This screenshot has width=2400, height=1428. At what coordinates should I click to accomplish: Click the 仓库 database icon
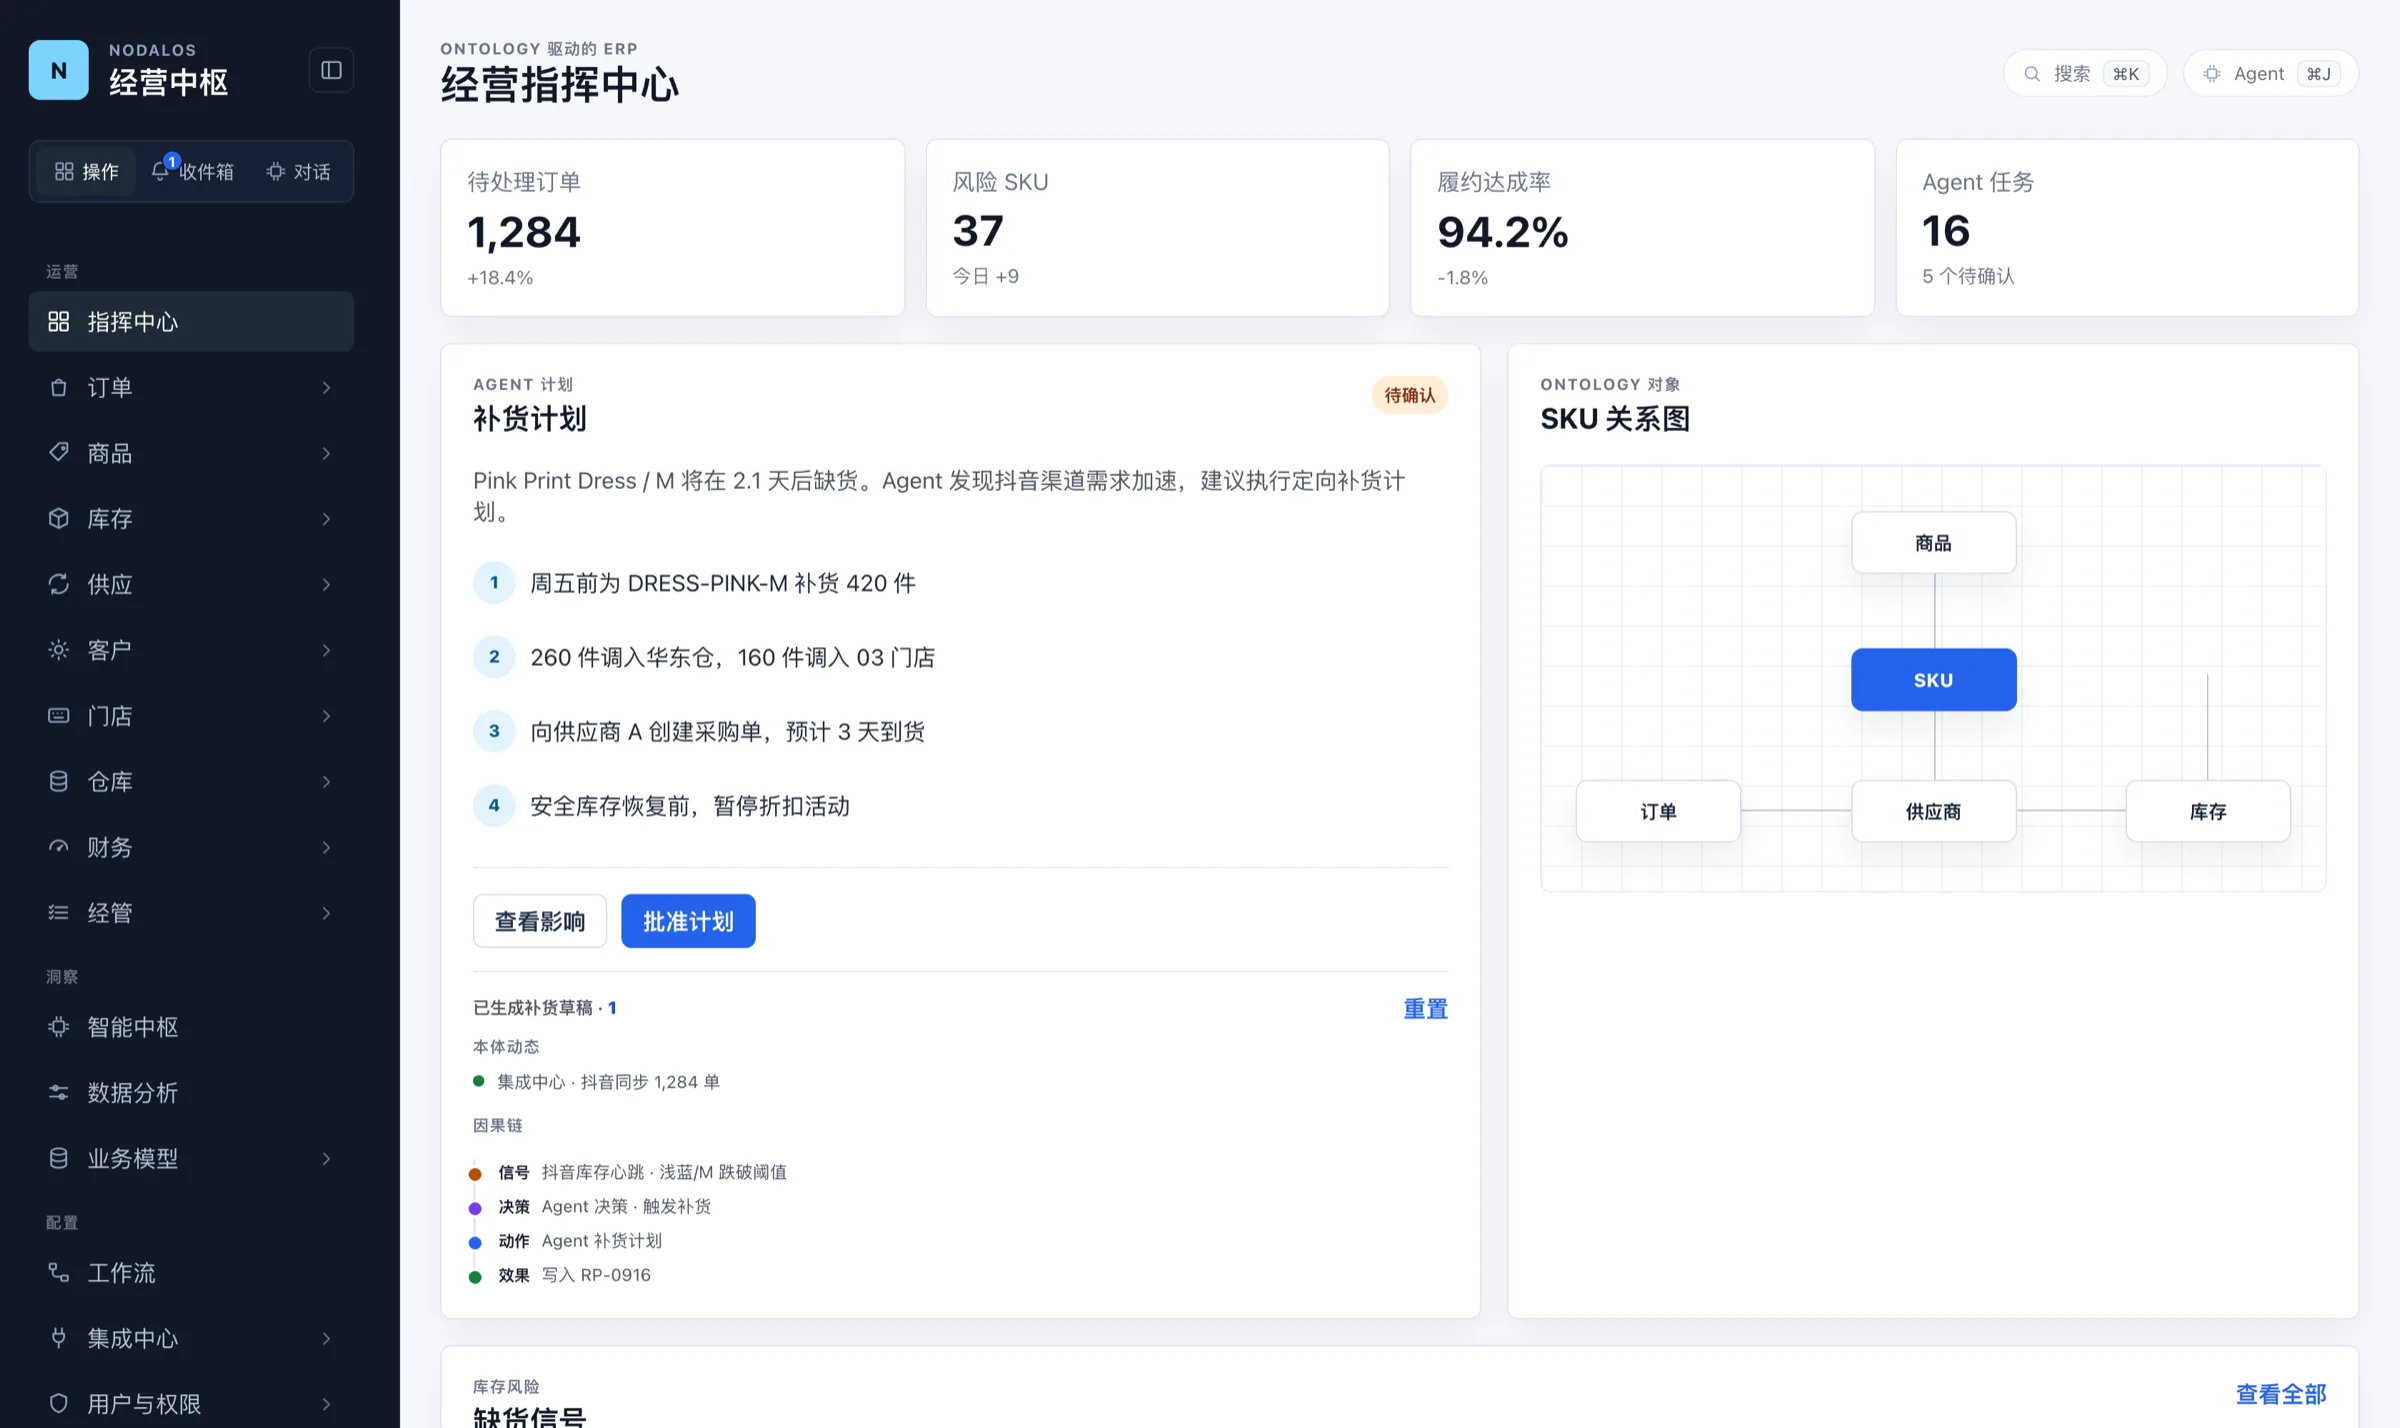tap(59, 781)
